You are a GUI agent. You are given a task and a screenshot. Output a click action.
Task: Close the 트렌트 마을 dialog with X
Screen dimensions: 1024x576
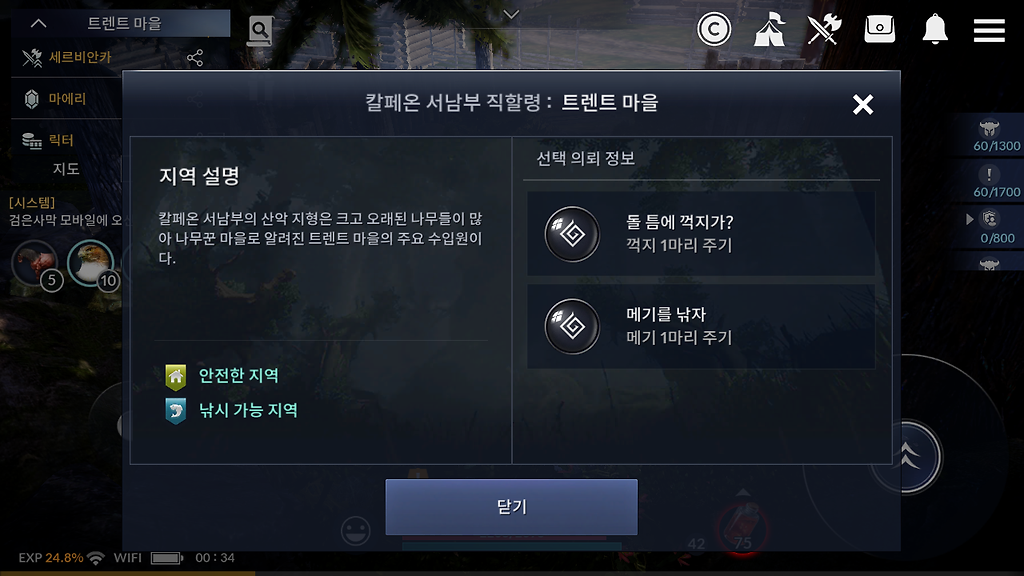[x=863, y=104]
